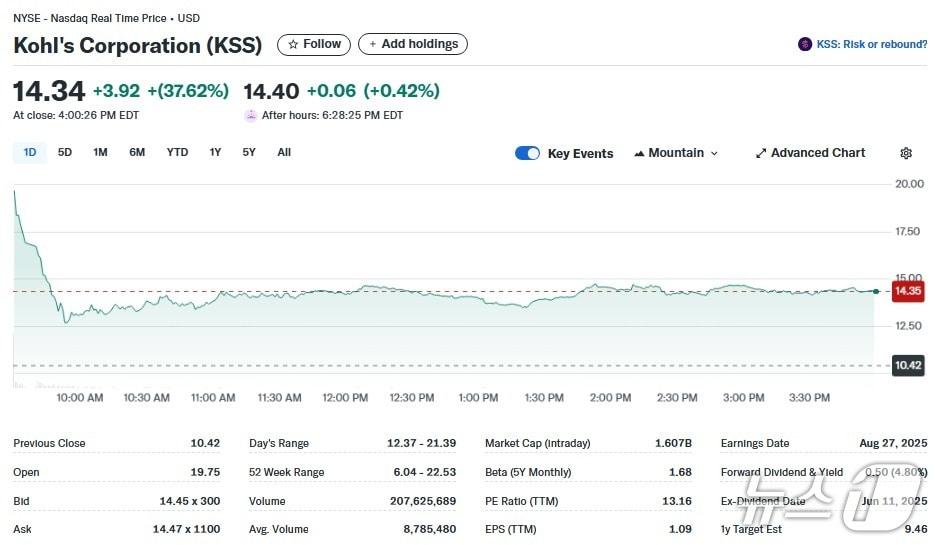Show the All time range
935x545 pixels.
[x=284, y=152]
